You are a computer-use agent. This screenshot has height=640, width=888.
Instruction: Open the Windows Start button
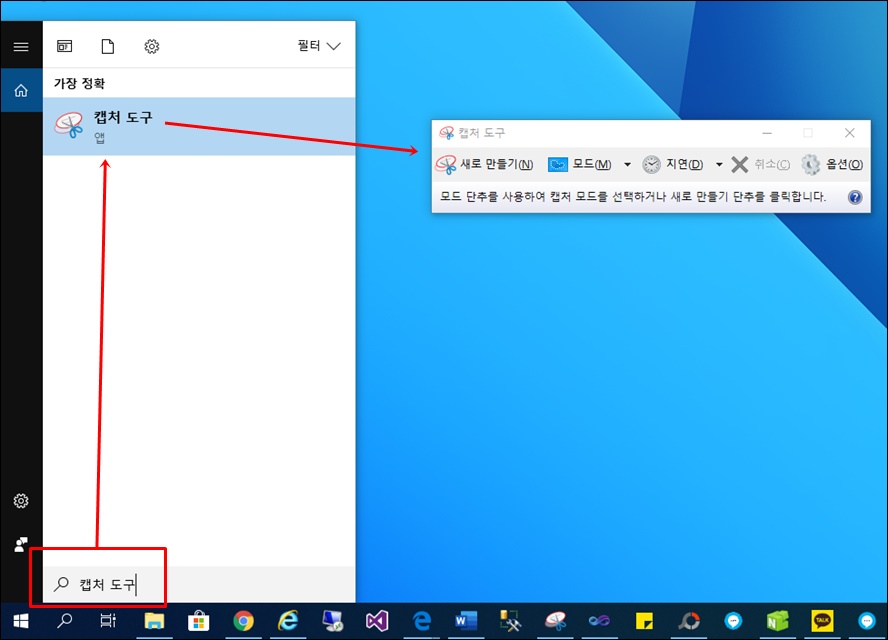coord(21,621)
